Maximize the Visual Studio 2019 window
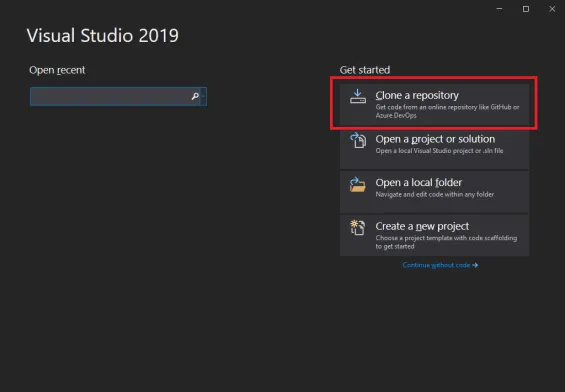 click(526, 9)
